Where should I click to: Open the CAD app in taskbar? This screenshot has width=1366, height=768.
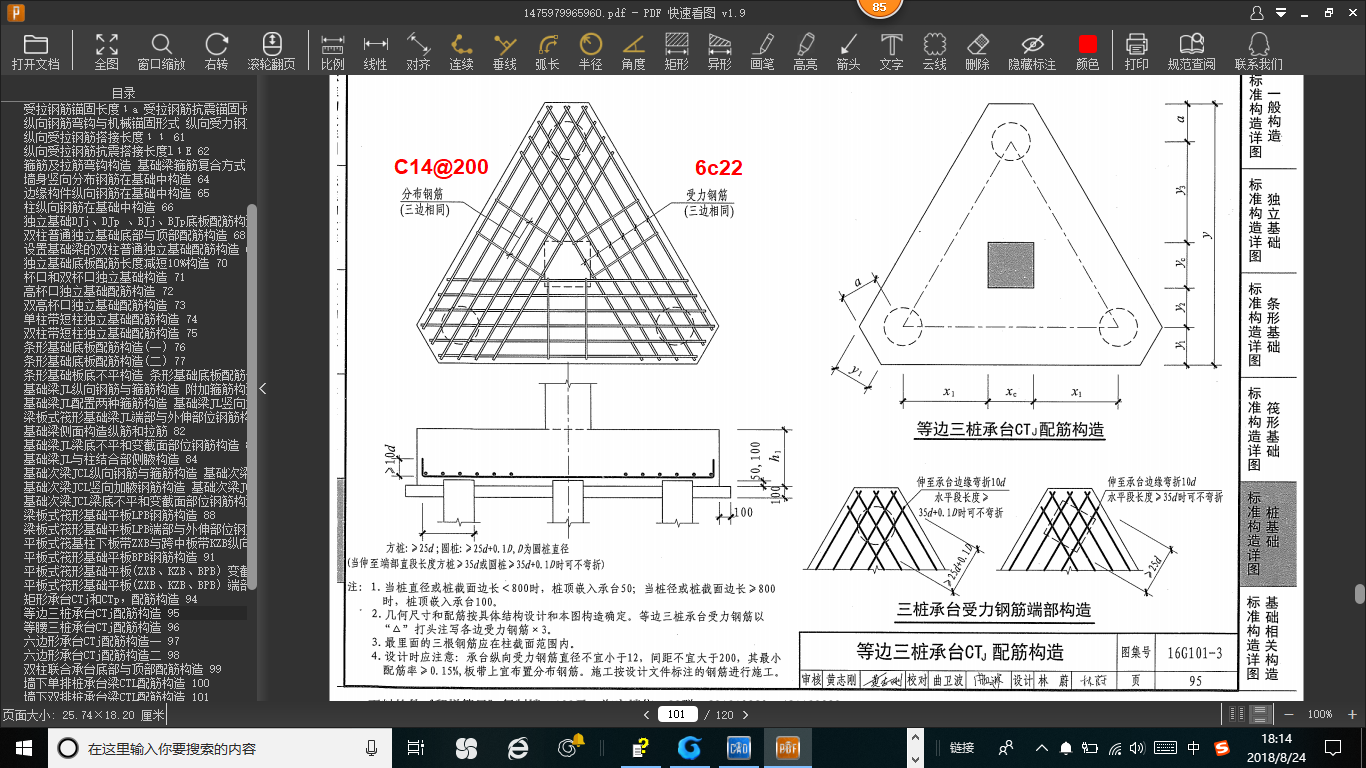coord(738,748)
